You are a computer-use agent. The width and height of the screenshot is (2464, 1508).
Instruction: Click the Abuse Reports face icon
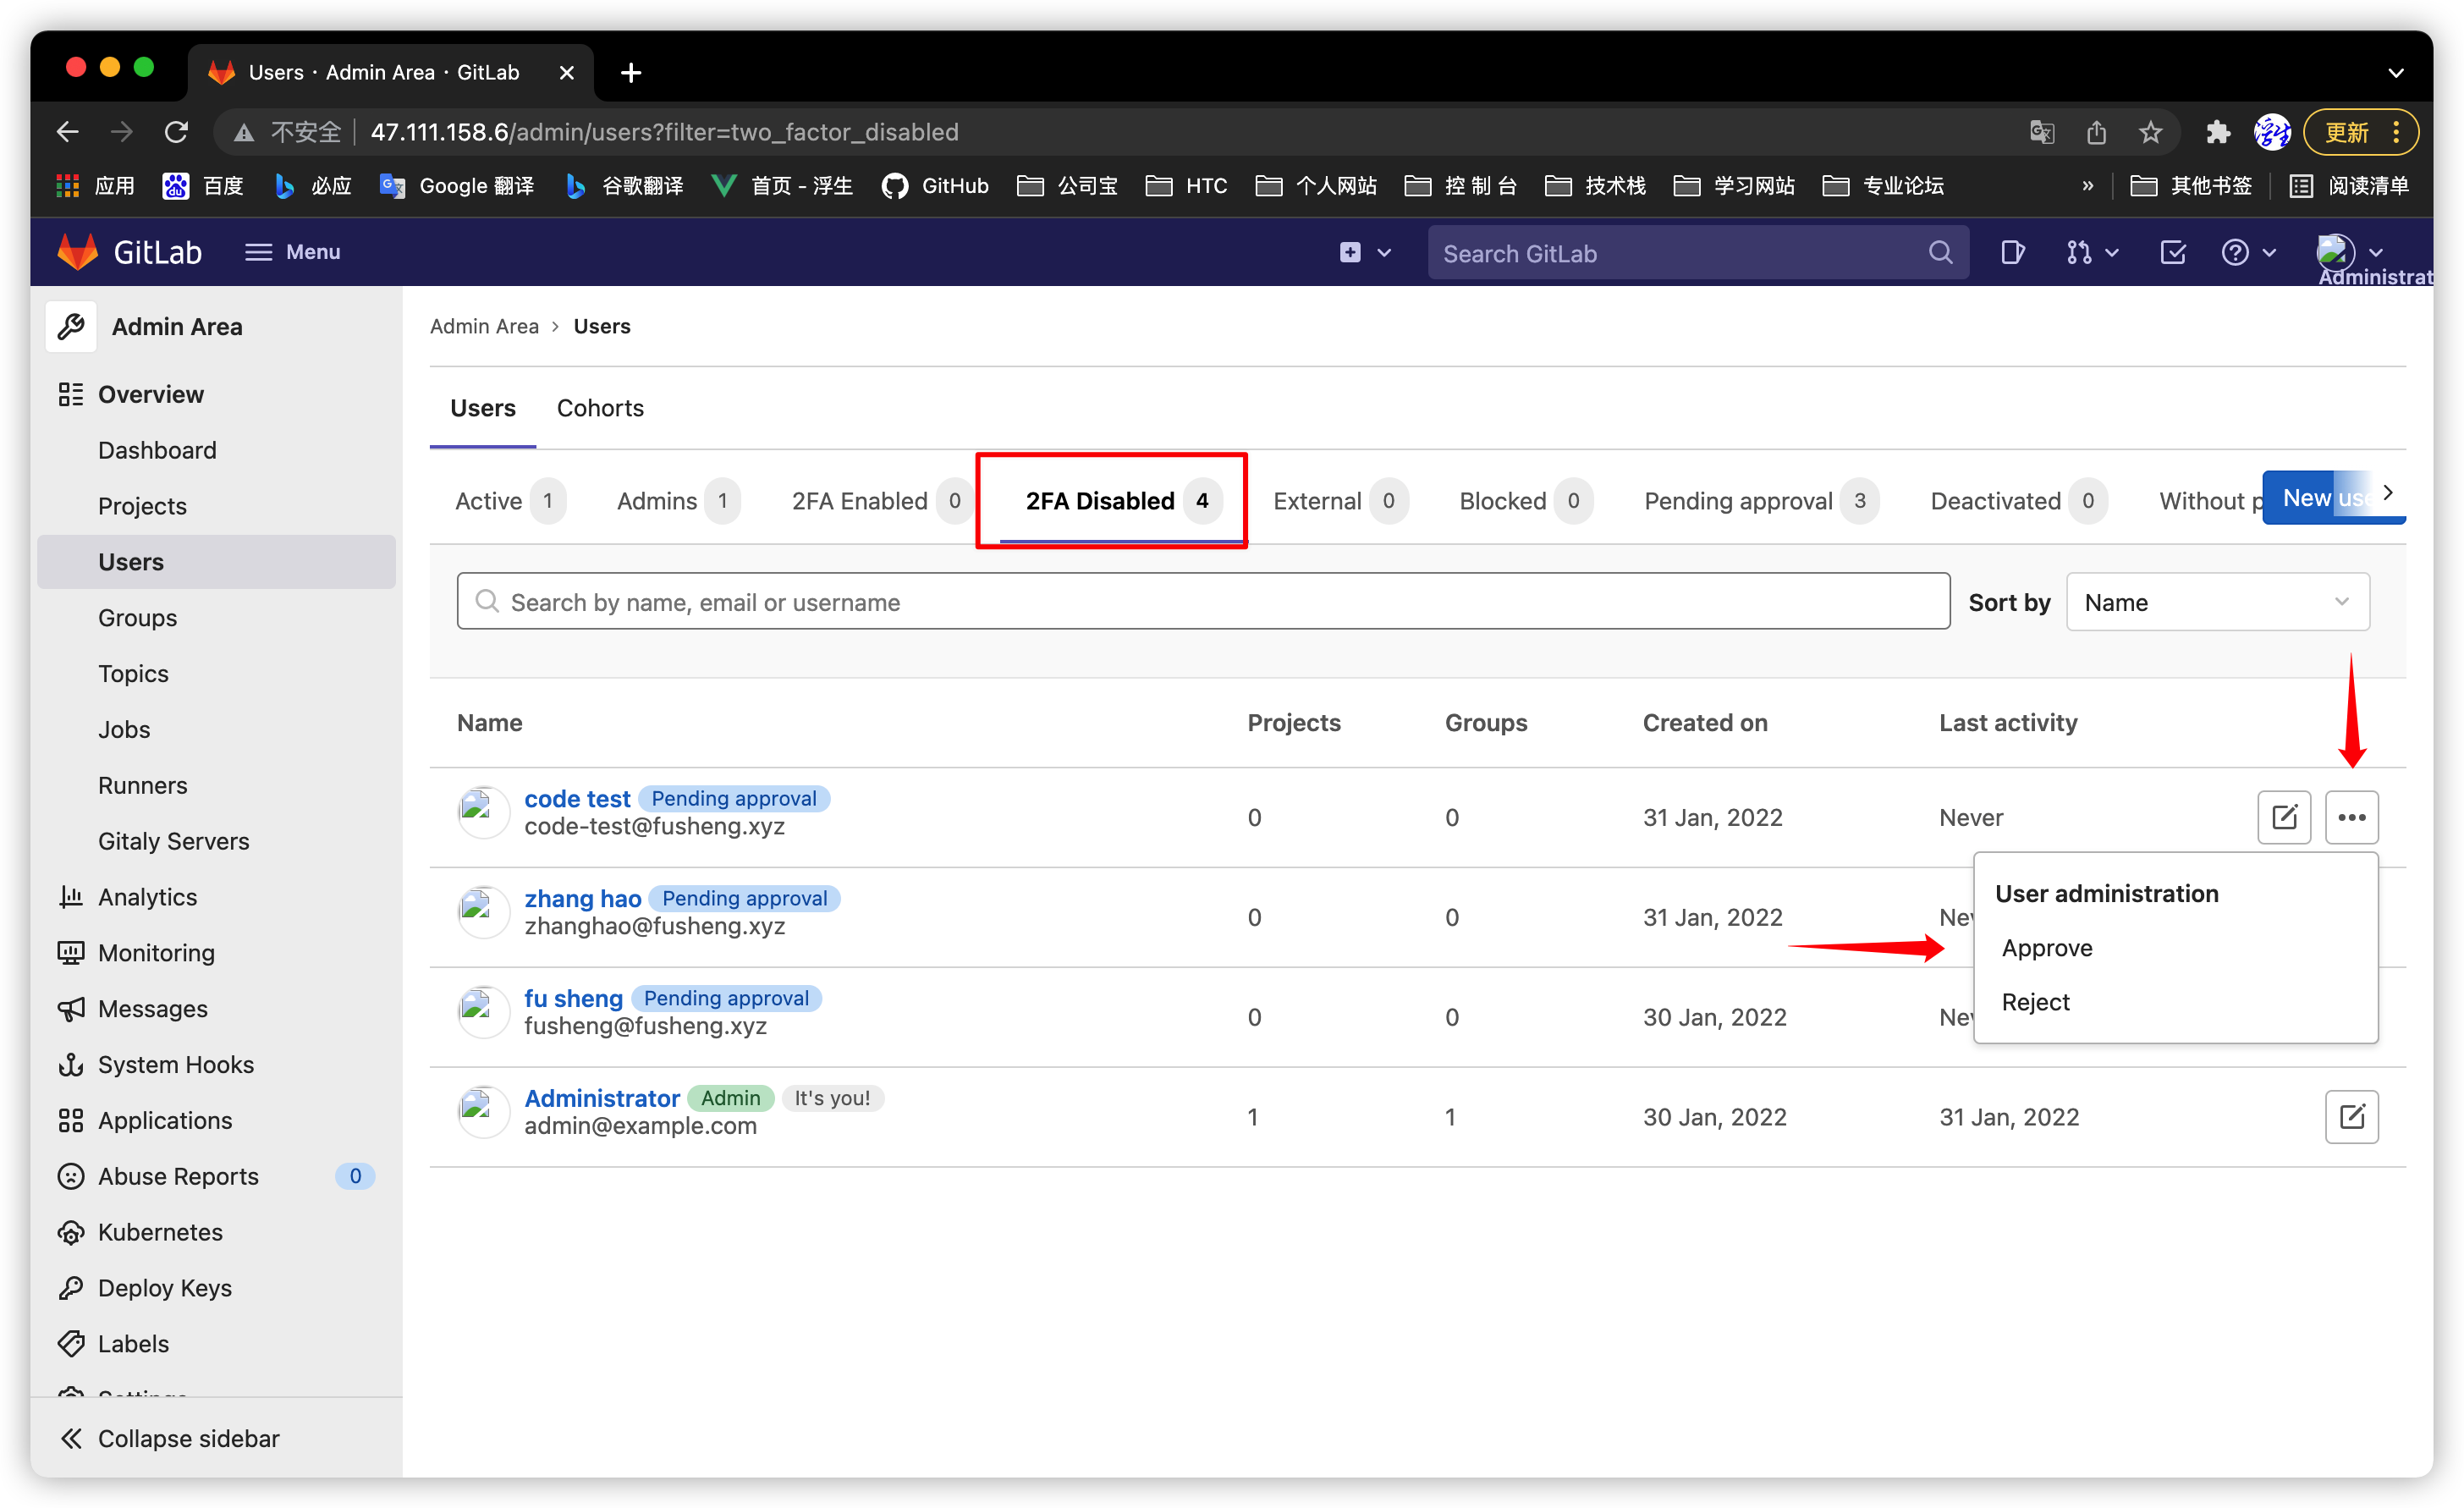coord(71,1177)
